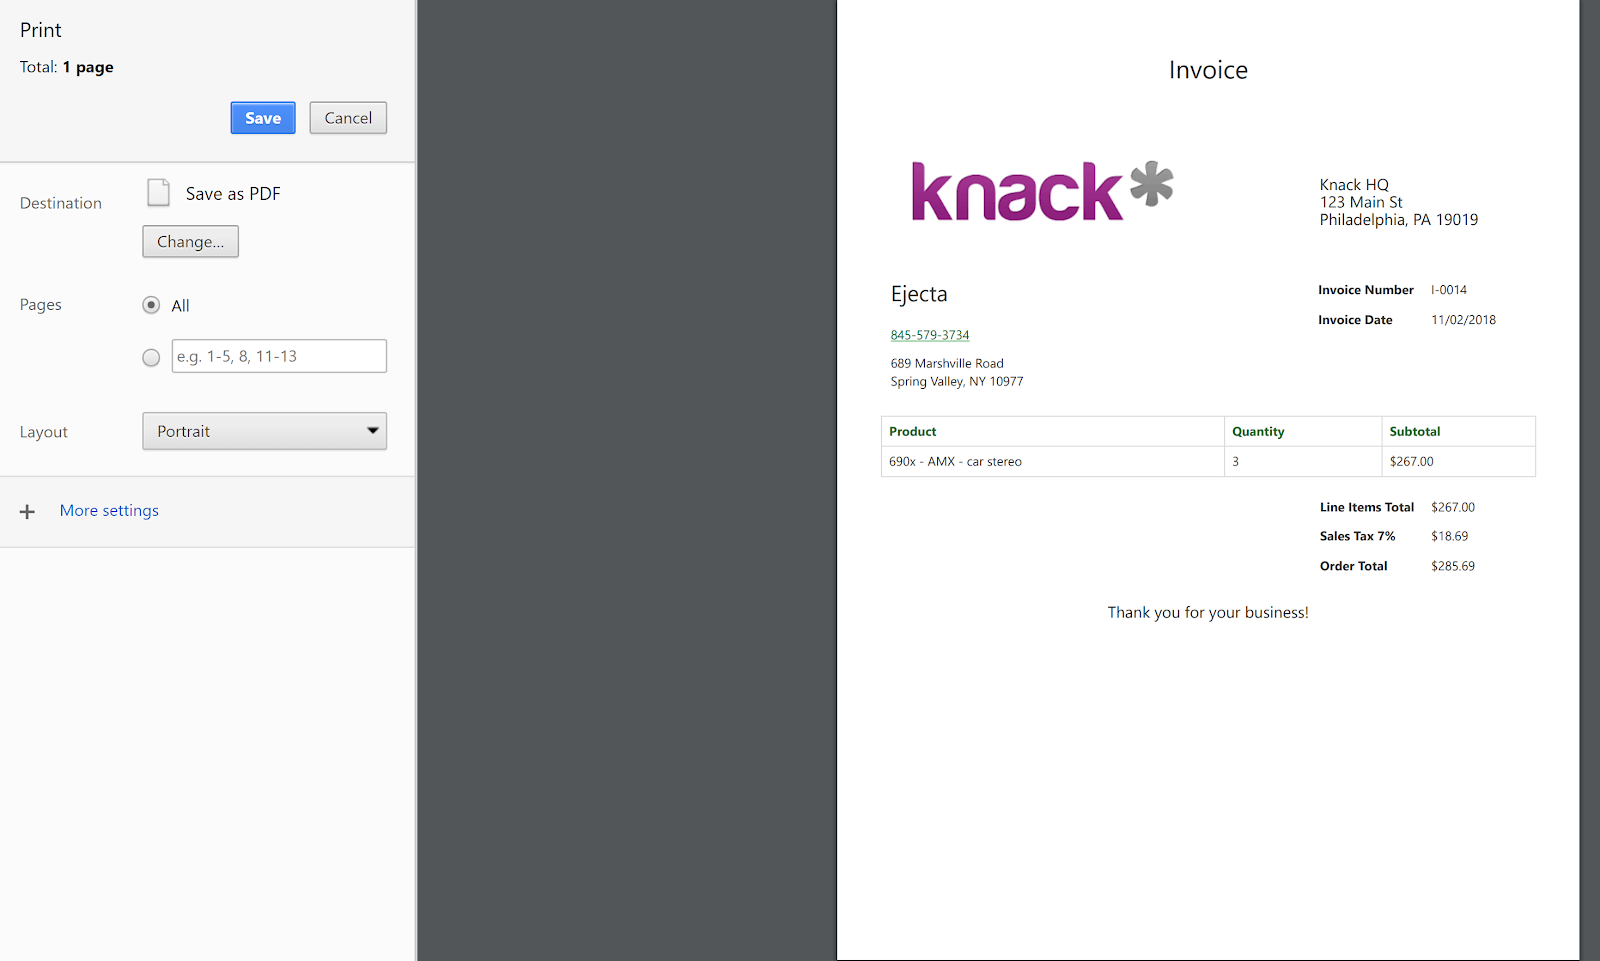Viewport: 1600px width, 961px height.
Task: Click the 845-579-3734 phone link
Action: 930,335
